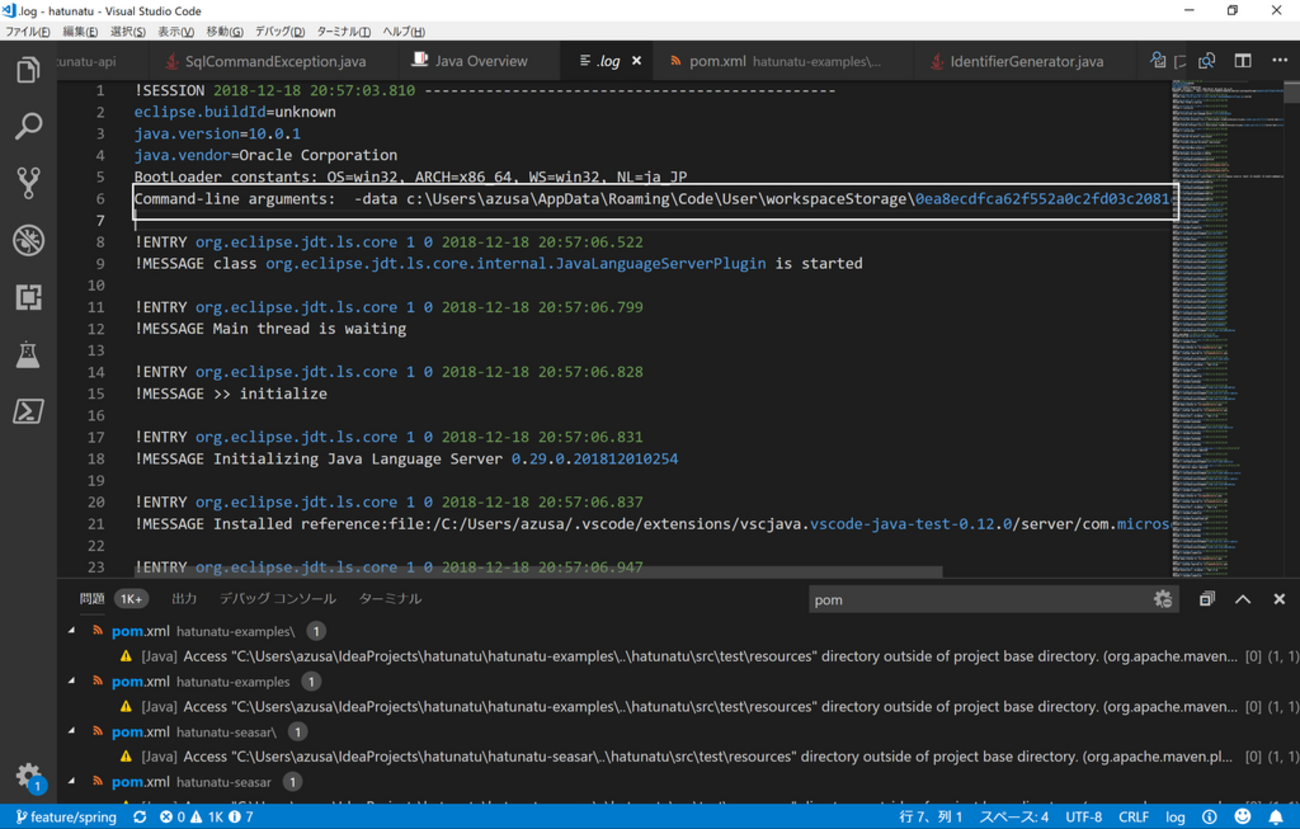Screen dimensions: 1300x829
Task: Open the Explorer view in activity bar
Action: (28, 70)
